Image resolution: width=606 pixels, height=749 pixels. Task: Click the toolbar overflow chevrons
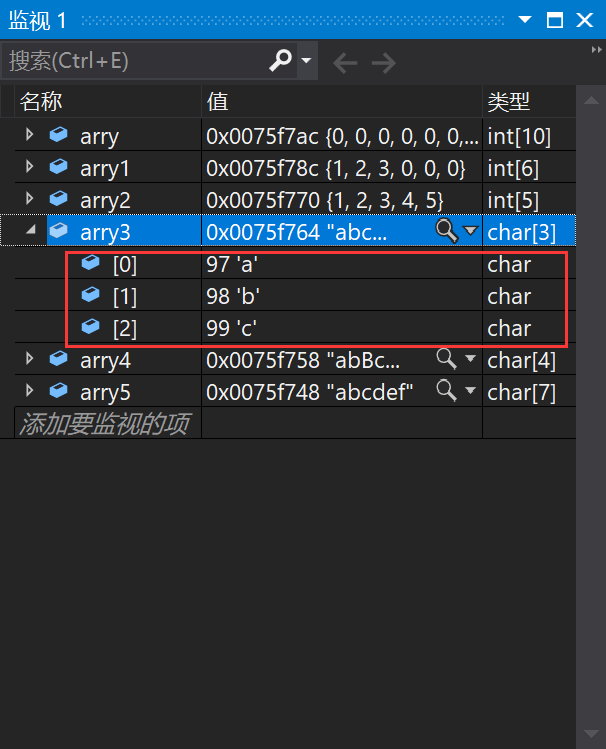(x=596, y=50)
